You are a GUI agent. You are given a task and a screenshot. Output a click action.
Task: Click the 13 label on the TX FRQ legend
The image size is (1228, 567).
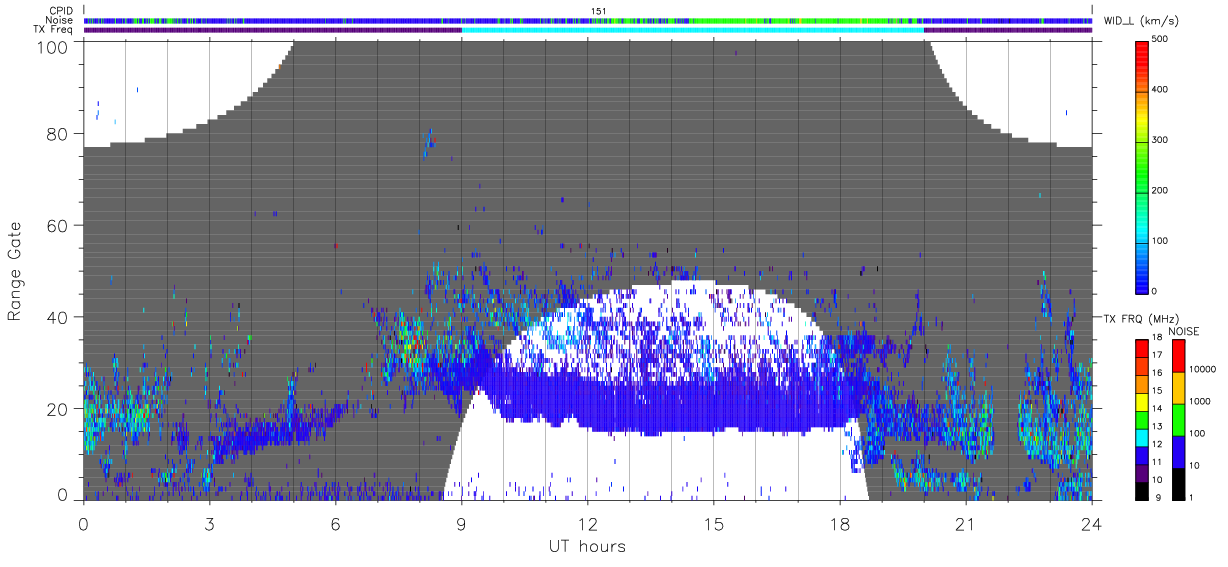[x=1157, y=427]
